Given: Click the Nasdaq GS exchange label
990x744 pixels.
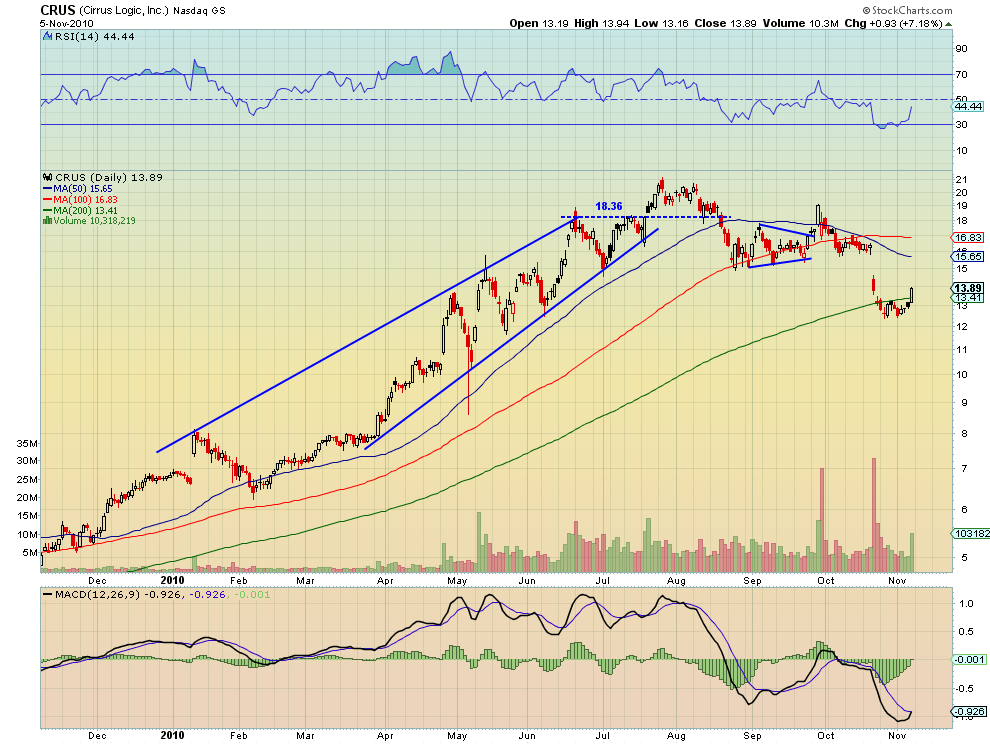Looking at the screenshot, I should pos(200,11).
